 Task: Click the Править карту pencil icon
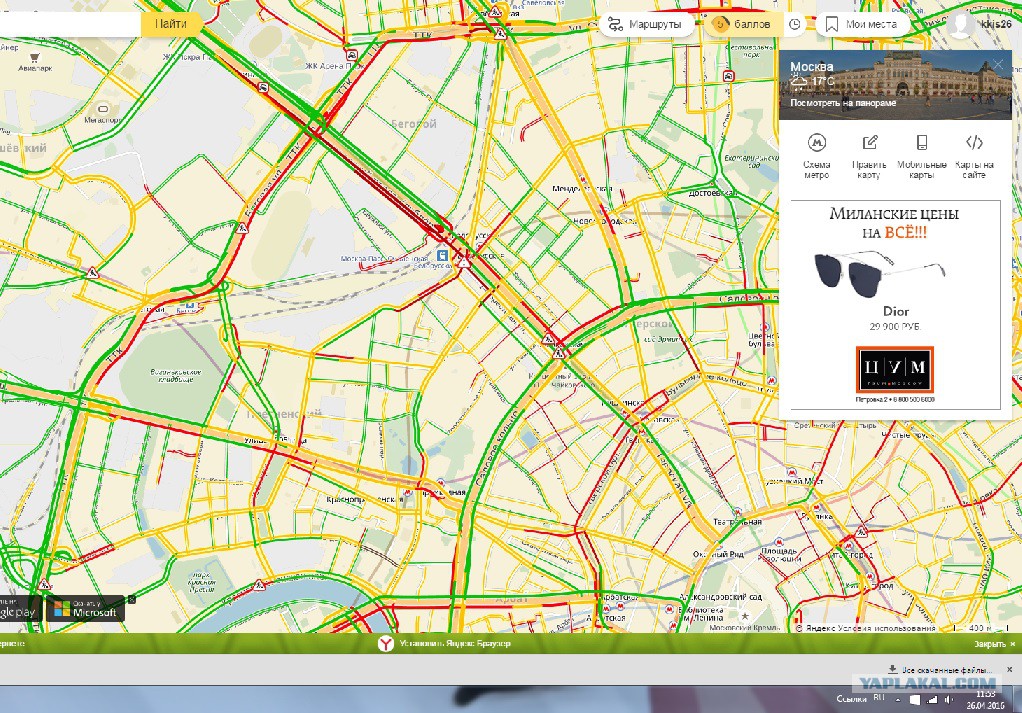pyautogui.click(x=869, y=142)
